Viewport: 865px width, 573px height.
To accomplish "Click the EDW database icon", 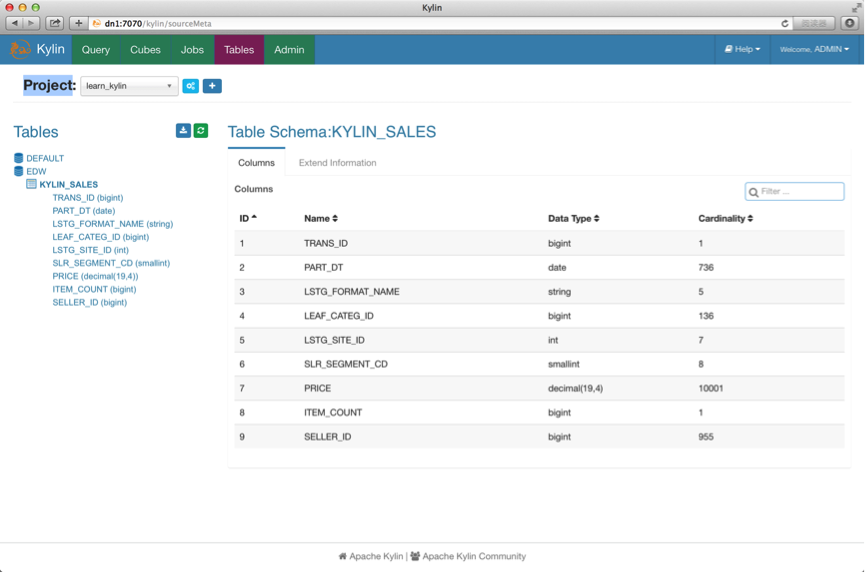I will [x=19, y=172].
